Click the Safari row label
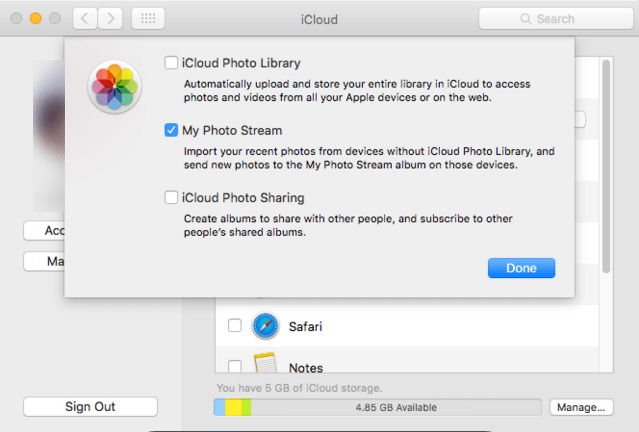This screenshot has width=639, height=432. [305, 326]
